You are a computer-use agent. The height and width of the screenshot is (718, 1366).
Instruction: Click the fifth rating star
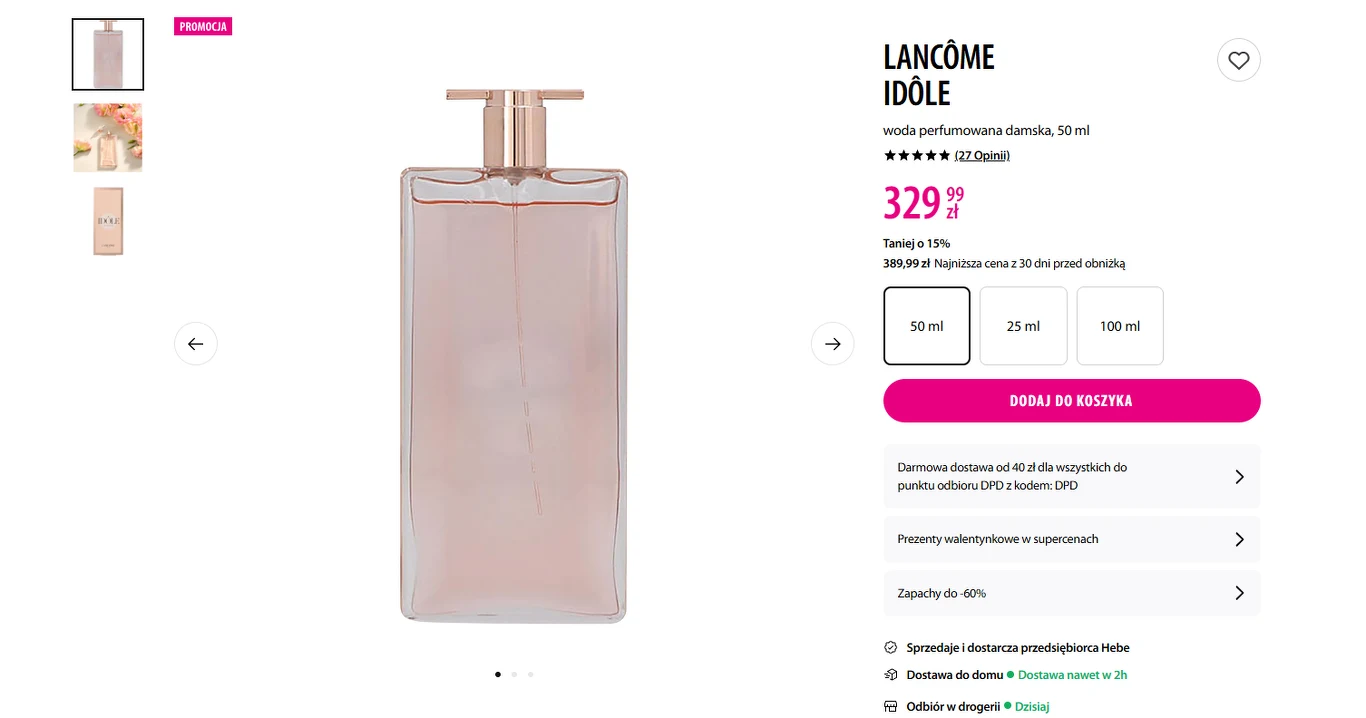(942, 155)
